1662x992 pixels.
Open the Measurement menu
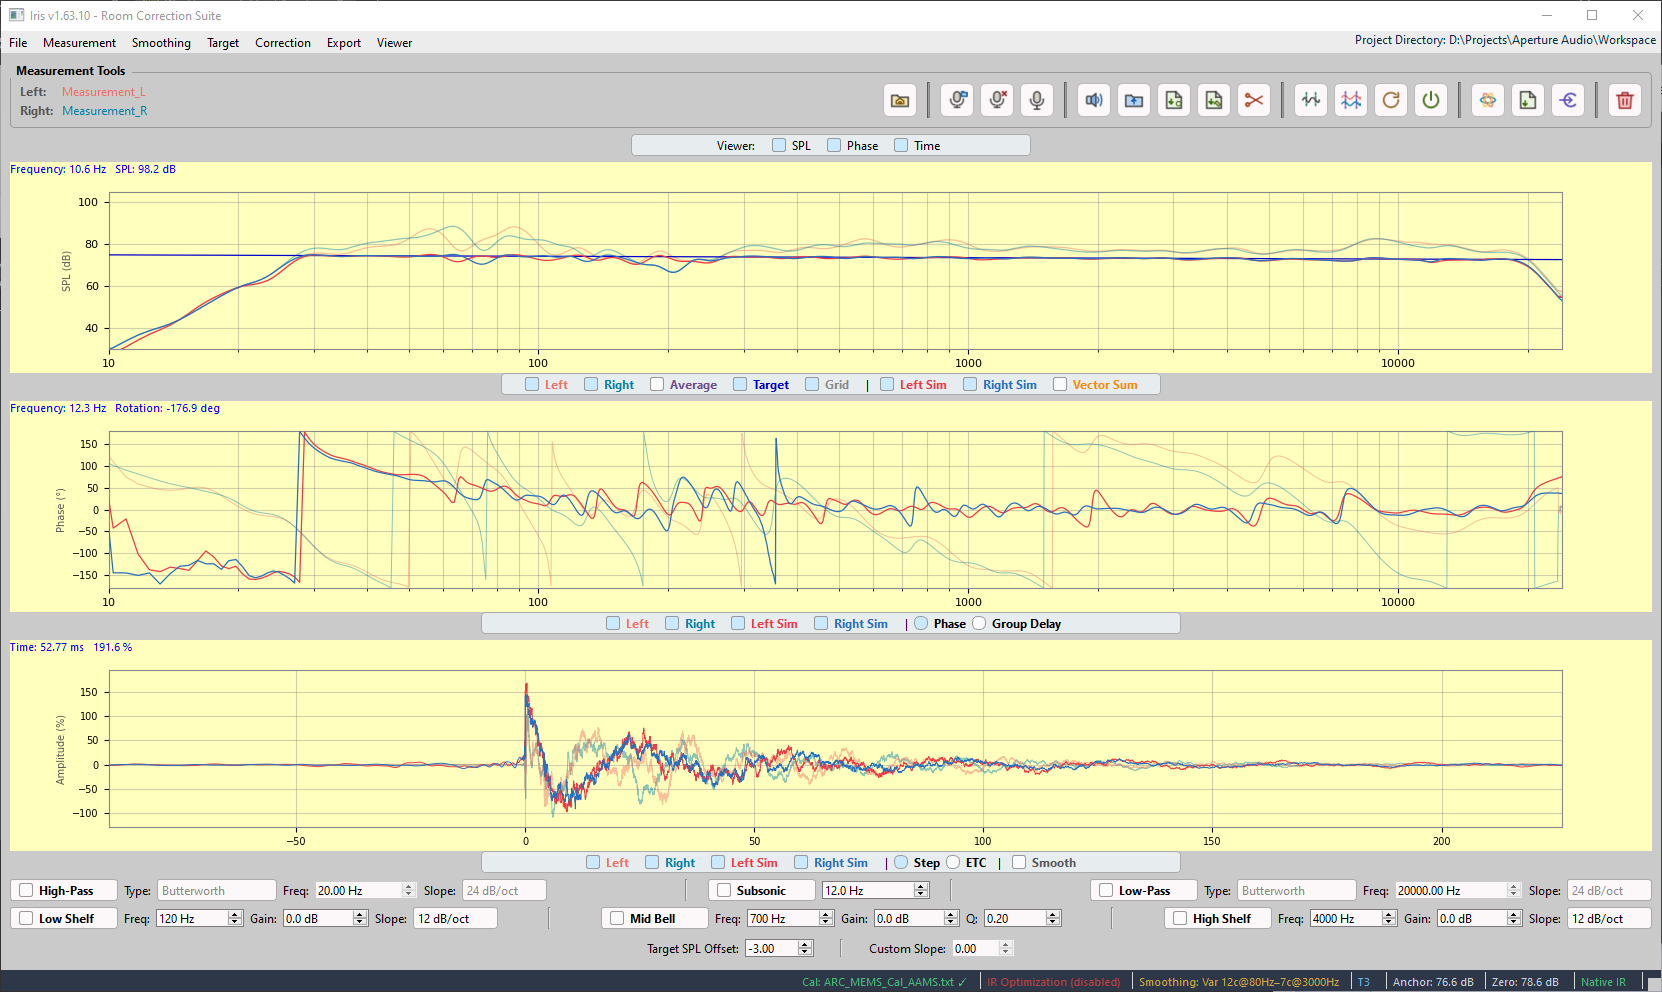[x=79, y=43]
